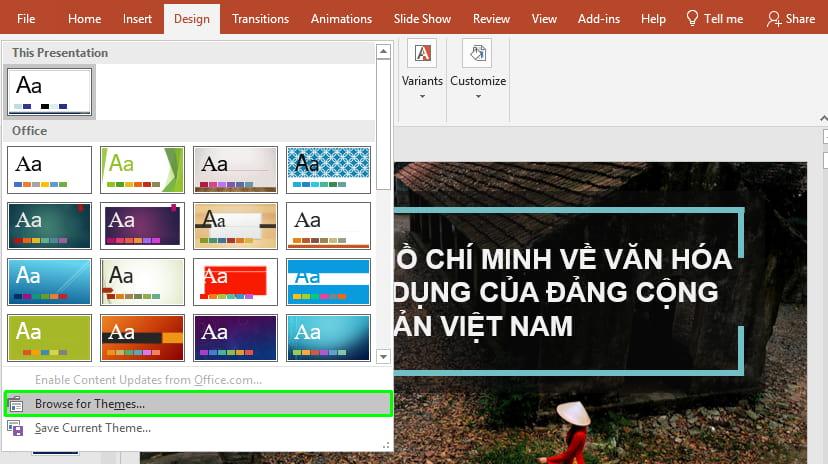The width and height of the screenshot is (828, 464).
Task: Click Browse for Themes menu entry
Action: (198, 404)
